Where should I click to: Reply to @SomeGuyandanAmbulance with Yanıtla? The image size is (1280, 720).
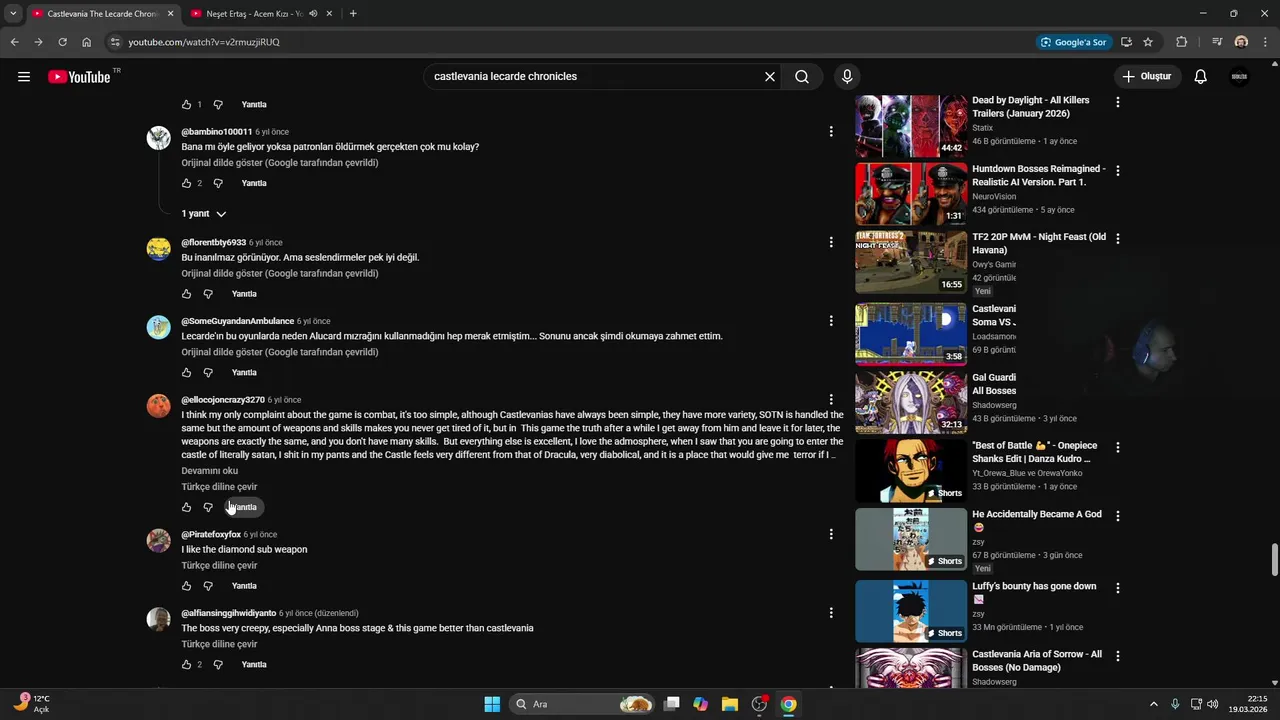(244, 372)
